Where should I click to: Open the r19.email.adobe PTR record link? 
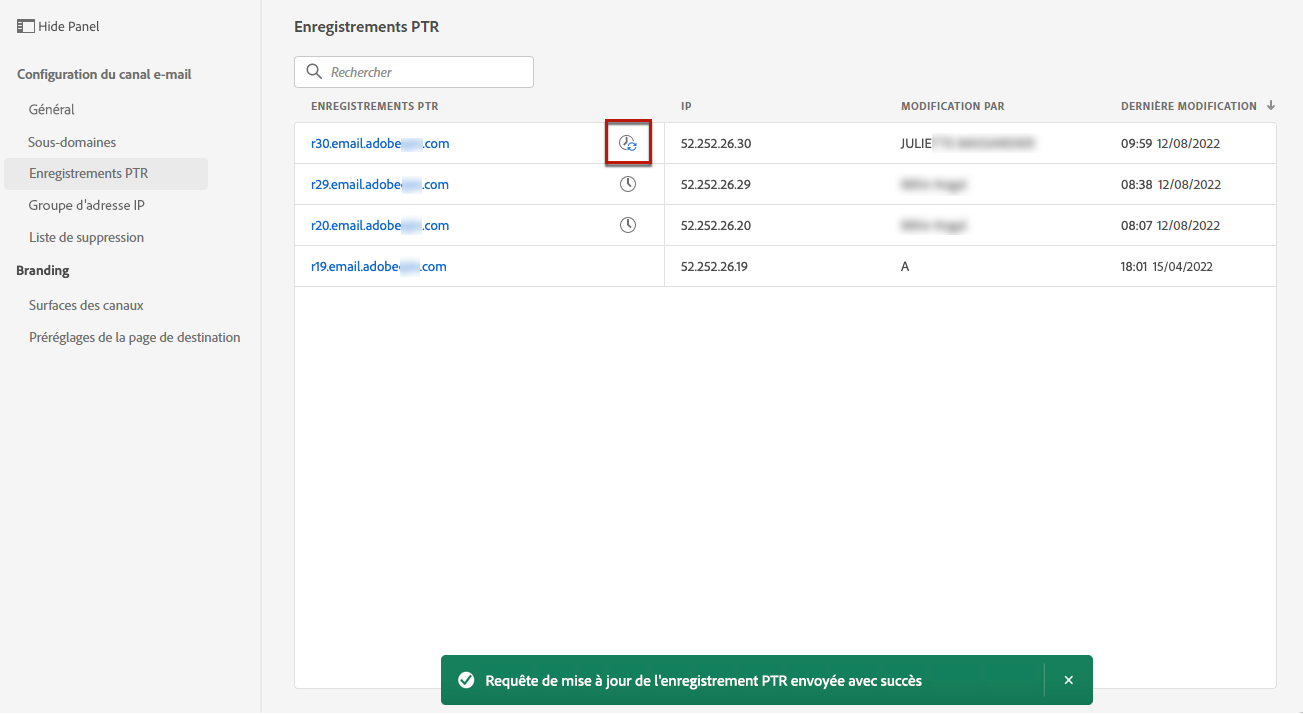[x=379, y=266]
